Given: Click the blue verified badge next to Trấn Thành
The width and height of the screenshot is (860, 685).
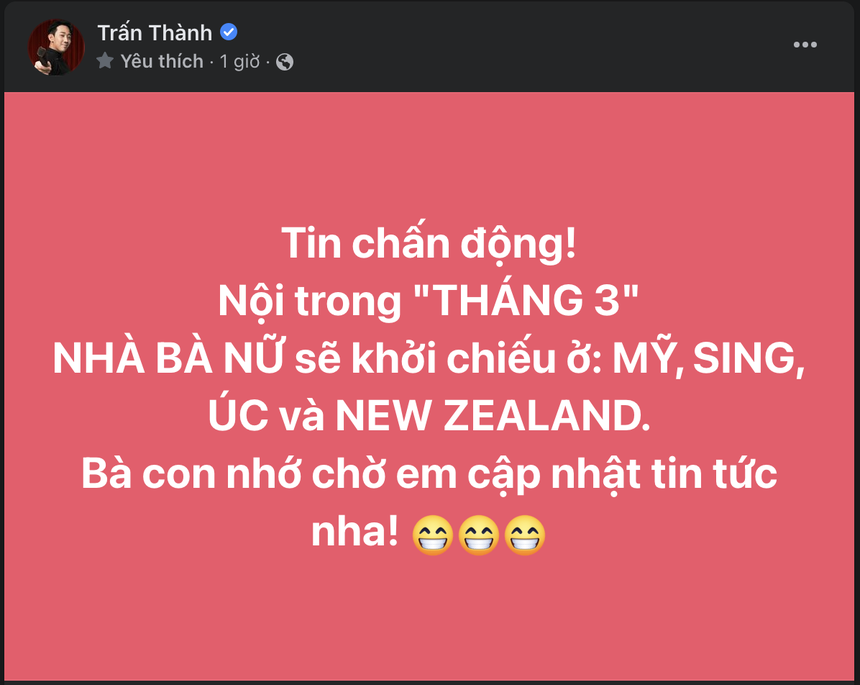Looking at the screenshot, I should click(228, 31).
